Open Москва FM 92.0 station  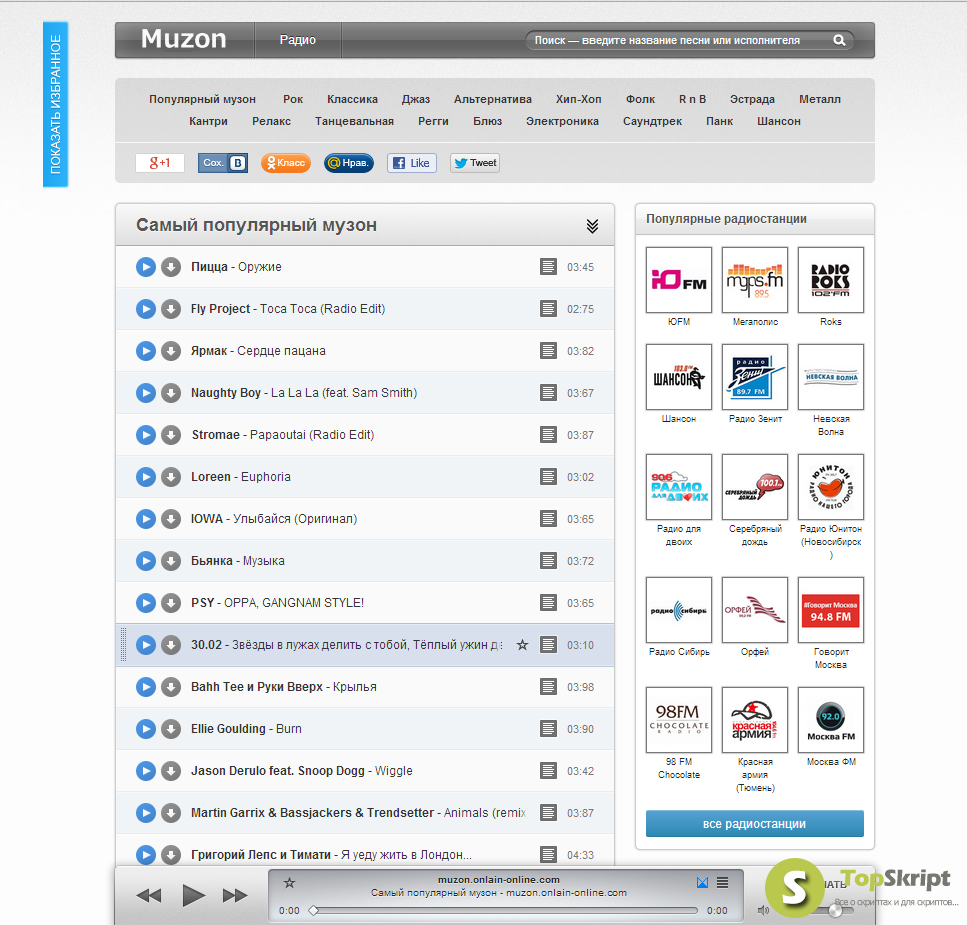[831, 720]
